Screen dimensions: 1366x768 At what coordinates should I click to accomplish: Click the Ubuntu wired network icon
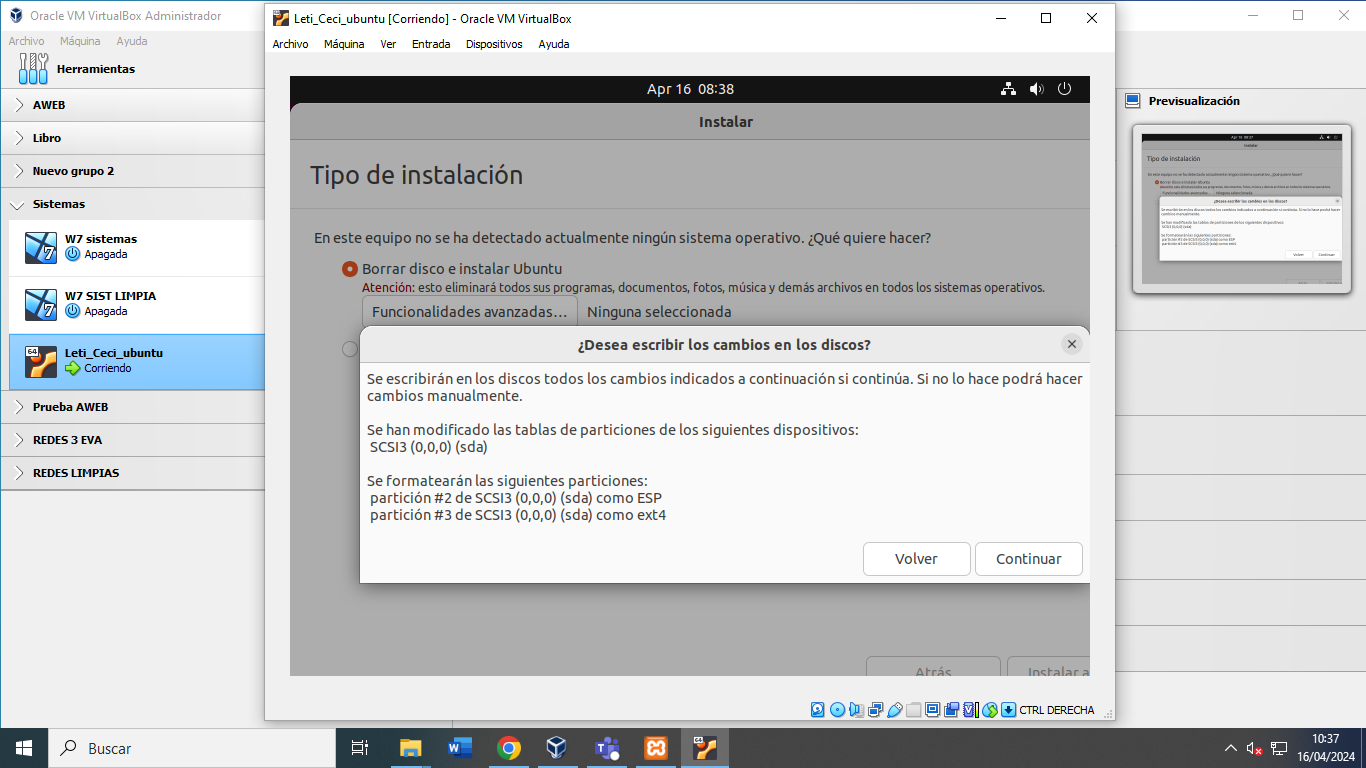(1008, 89)
